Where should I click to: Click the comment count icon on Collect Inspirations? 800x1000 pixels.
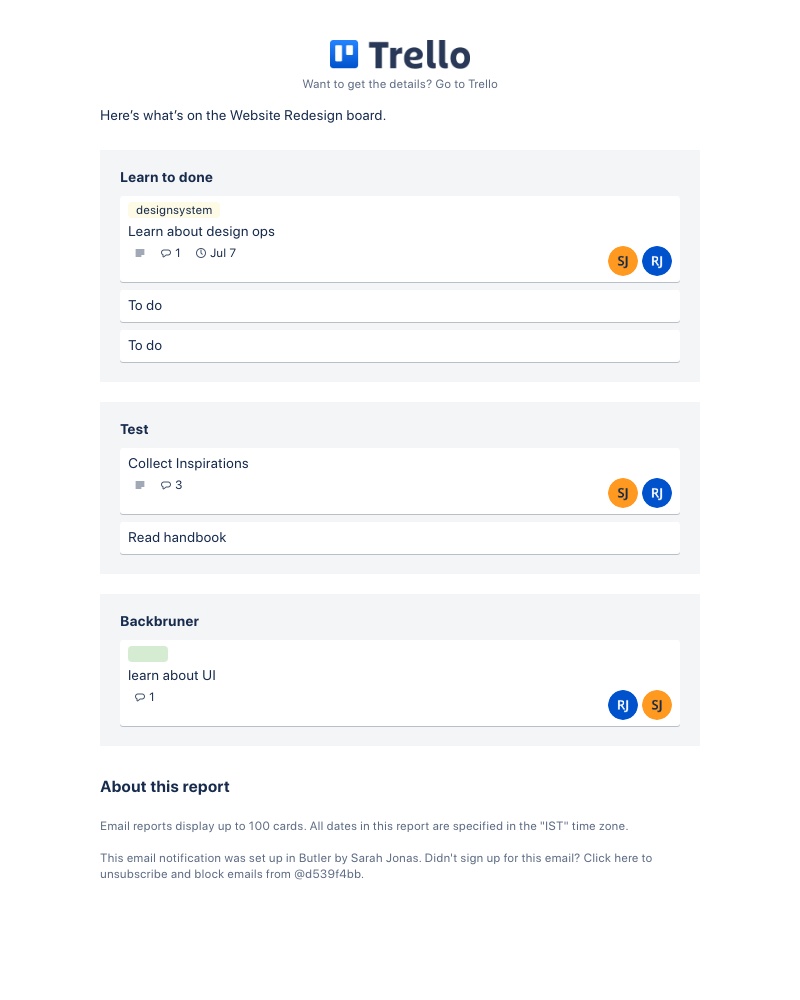click(165, 485)
